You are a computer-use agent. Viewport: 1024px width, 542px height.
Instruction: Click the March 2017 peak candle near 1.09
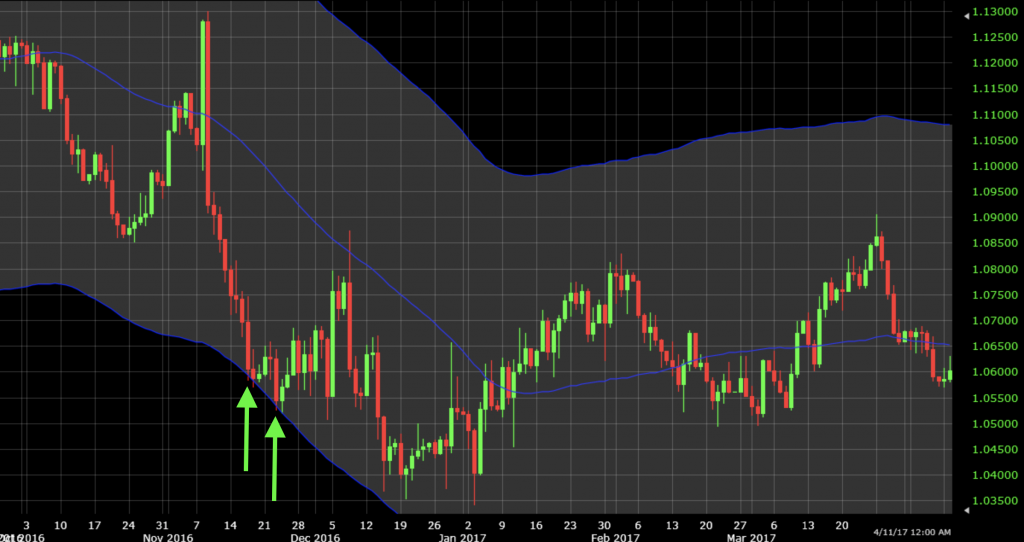(877, 252)
